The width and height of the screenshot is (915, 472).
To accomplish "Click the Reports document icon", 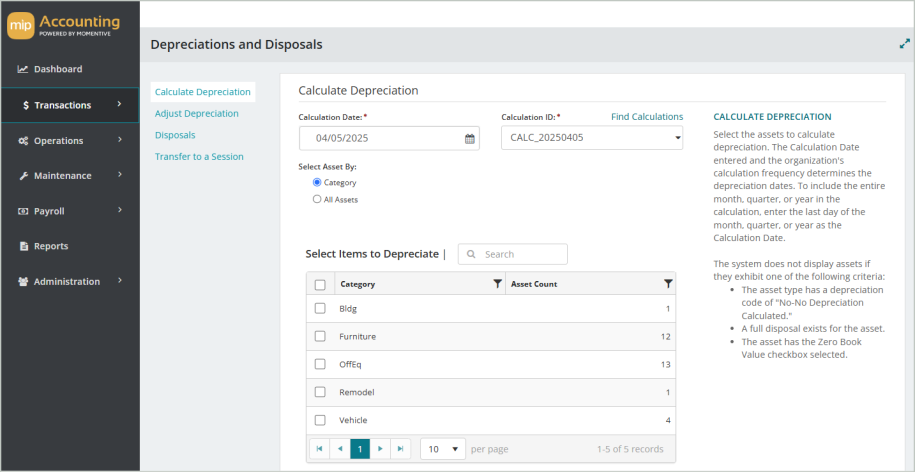I will (23, 246).
